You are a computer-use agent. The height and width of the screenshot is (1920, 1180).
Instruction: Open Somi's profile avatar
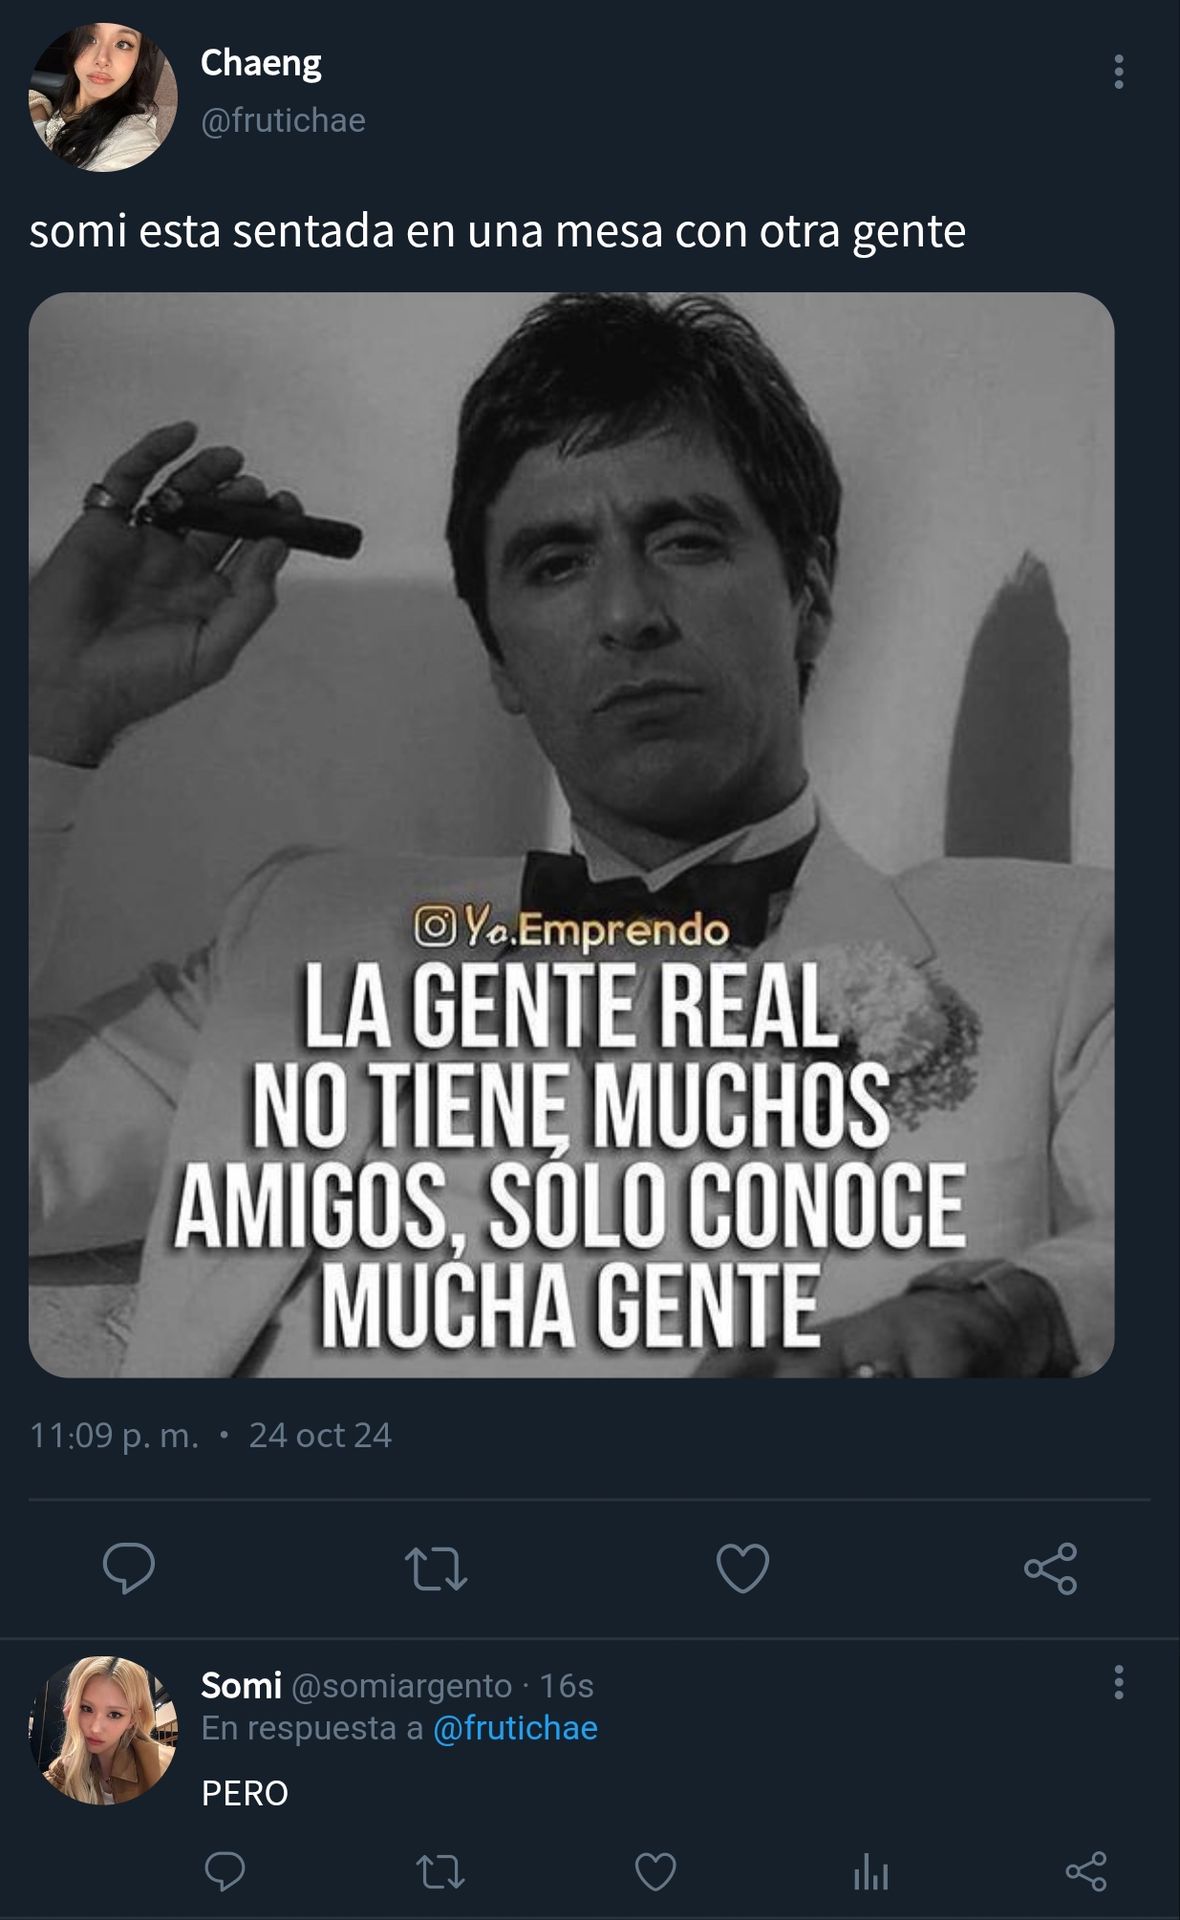coord(103,1730)
